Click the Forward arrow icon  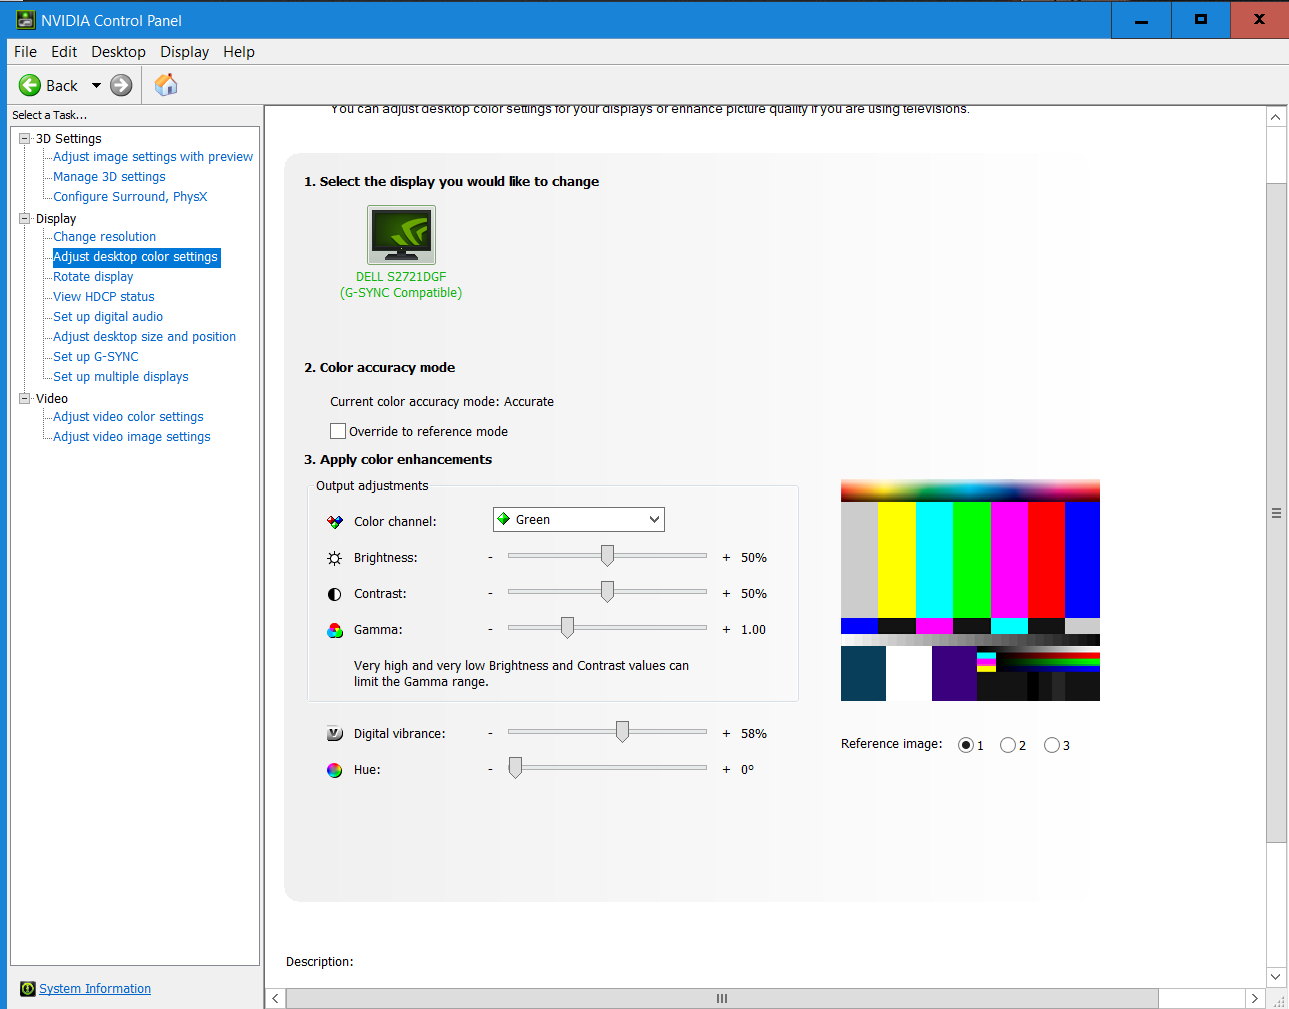pyautogui.click(x=121, y=86)
